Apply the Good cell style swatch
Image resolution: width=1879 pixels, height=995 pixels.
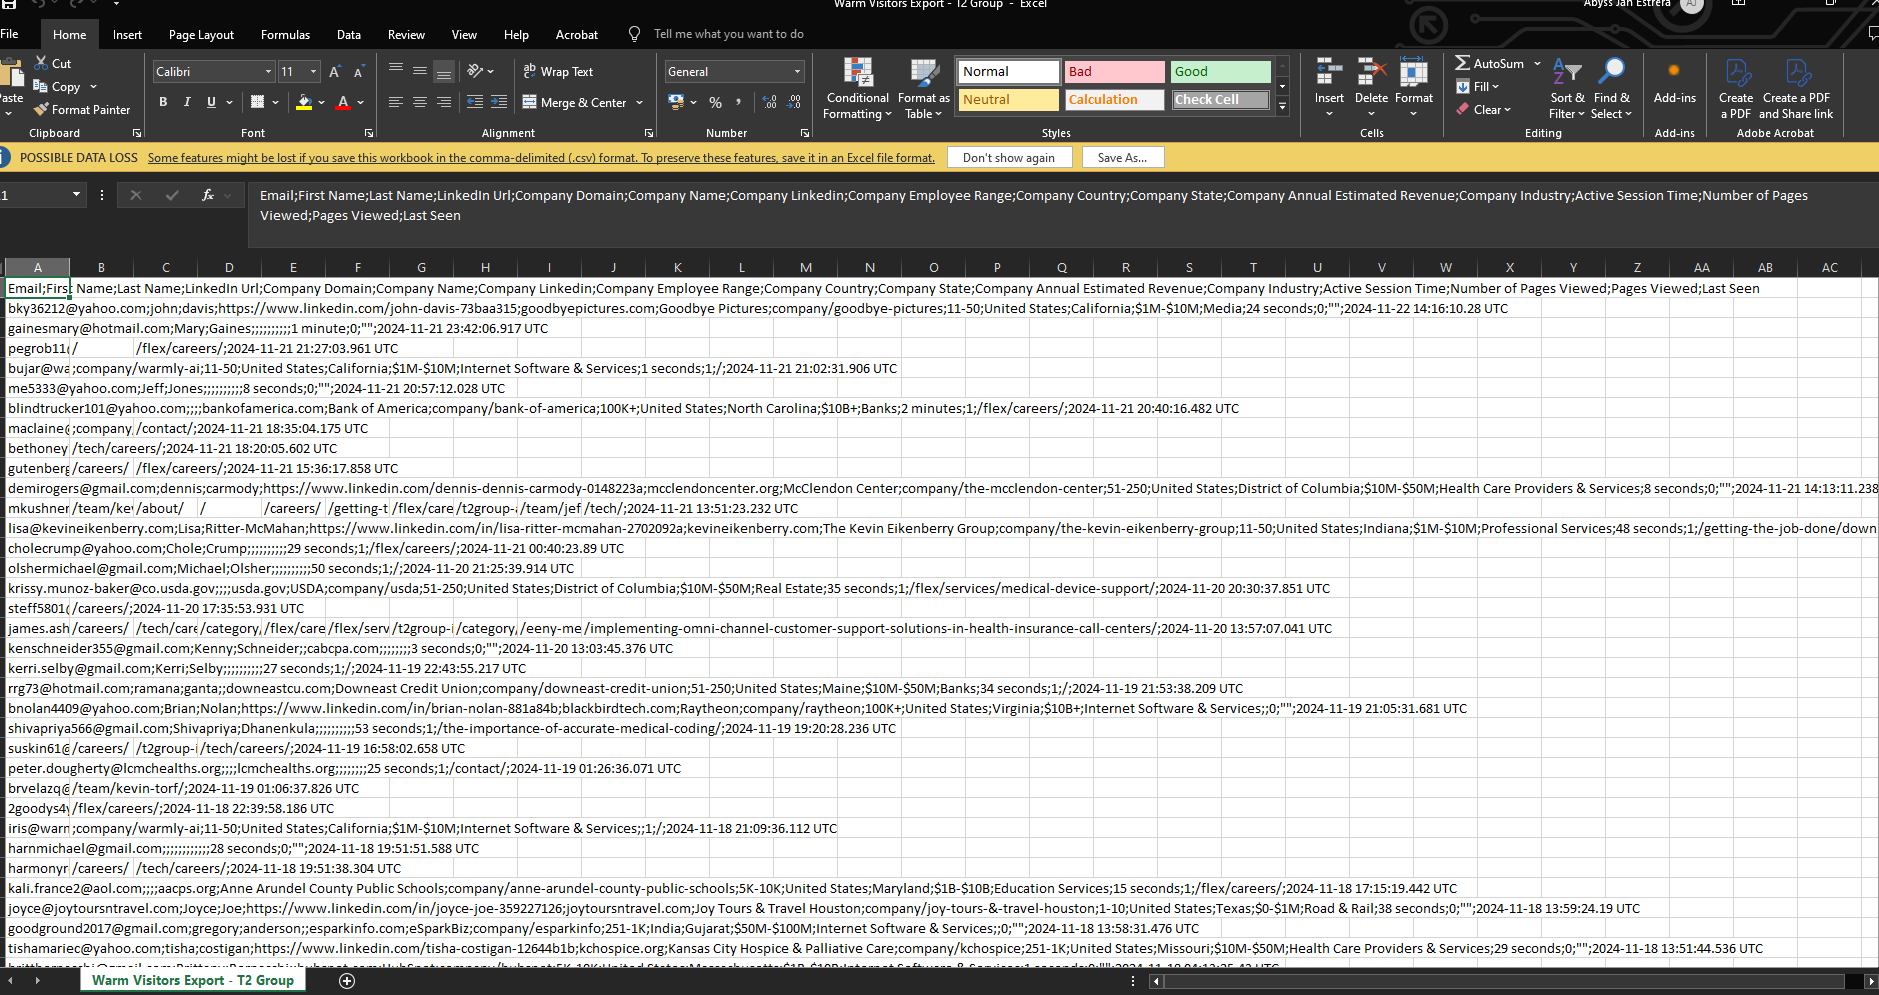point(1220,72)
